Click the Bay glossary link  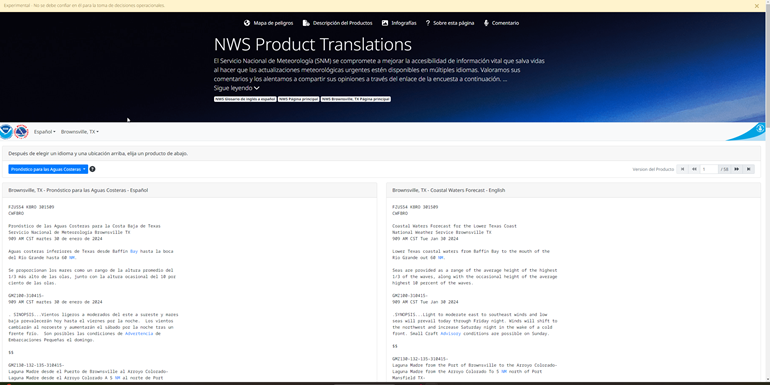point(134,251)
